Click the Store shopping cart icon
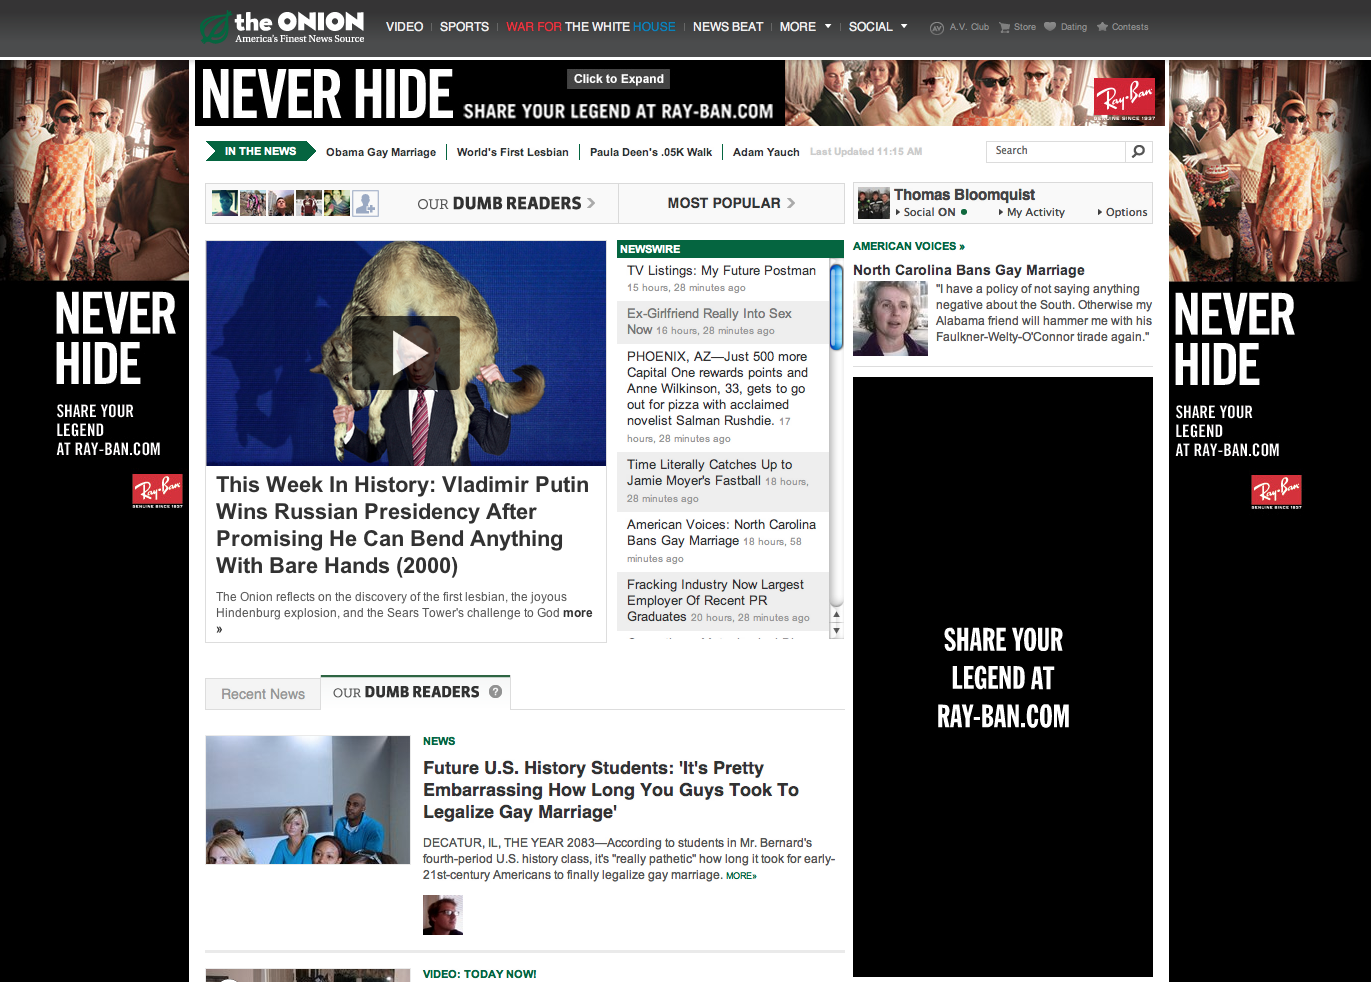The width and height of the screenshot is (1371, 982). tap(1004, 27)
